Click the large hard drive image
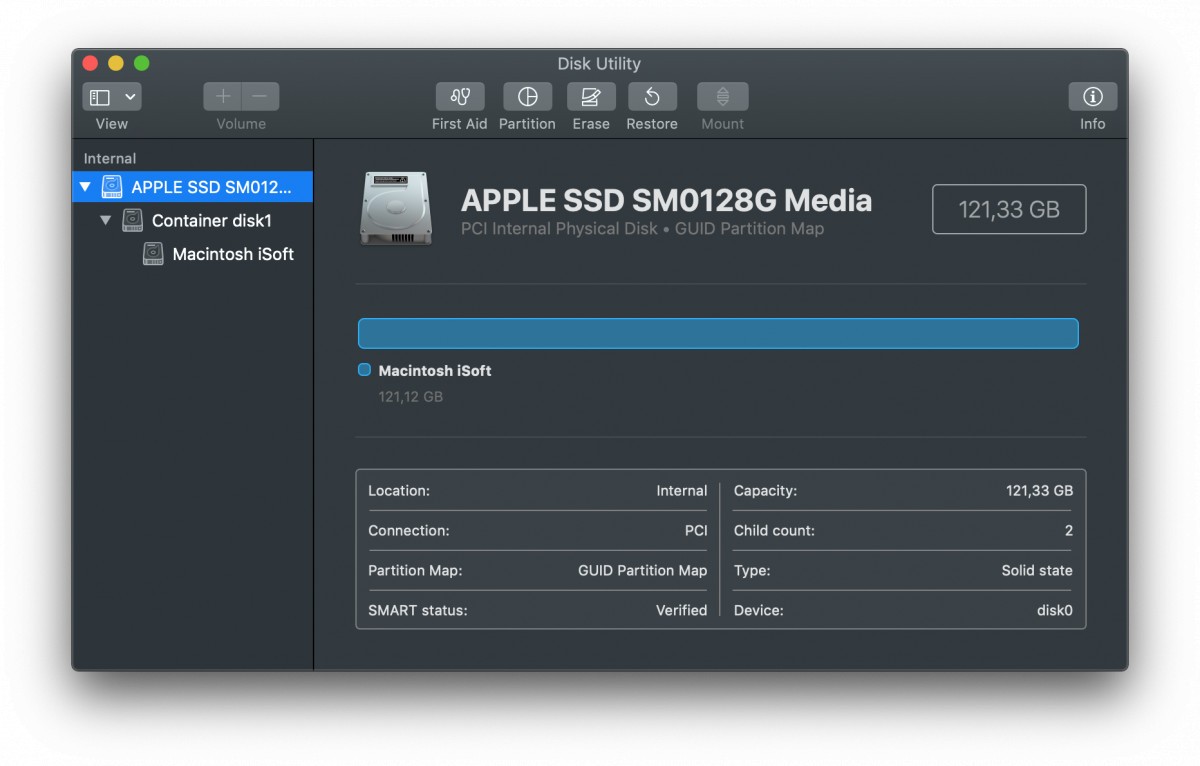Viewport: 1200px width, 766px height. pyautogui.click(x=397, y=208)
